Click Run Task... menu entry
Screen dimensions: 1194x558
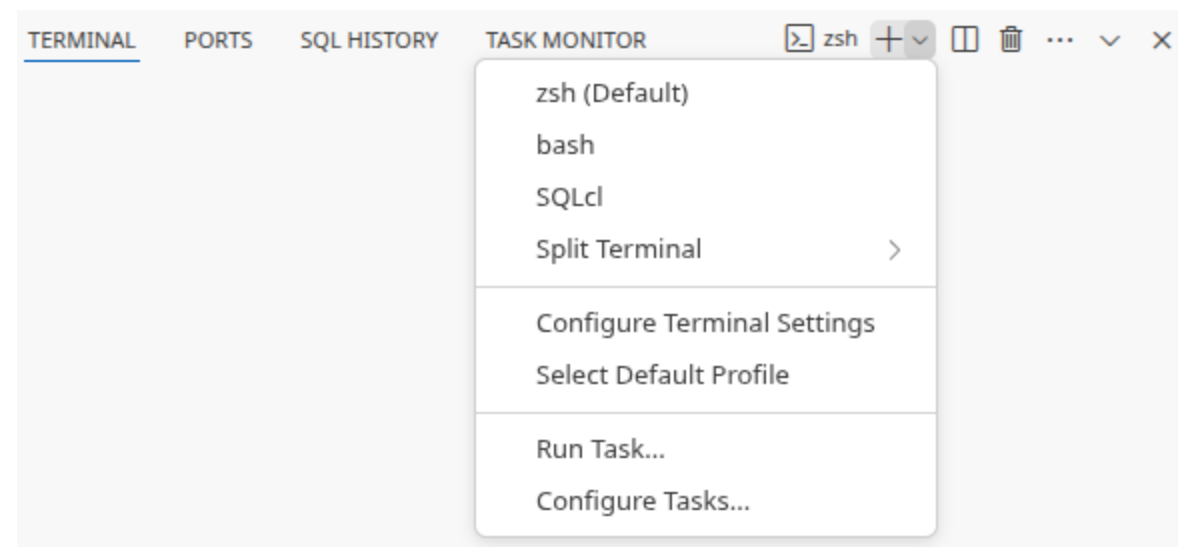(600, 449)
